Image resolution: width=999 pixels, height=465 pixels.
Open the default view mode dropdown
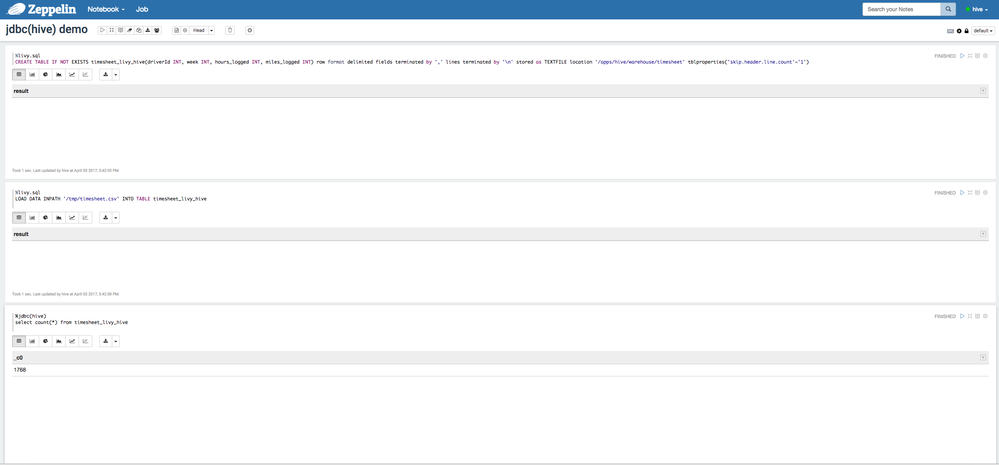[x=983, y=31]
